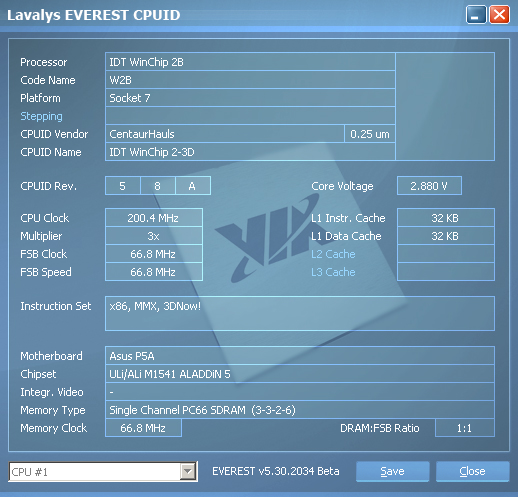Click the FSB Speed '66.8 MHz' value
Image resolution: width=518 pixels, height=497 pixels.
(154, 272)
